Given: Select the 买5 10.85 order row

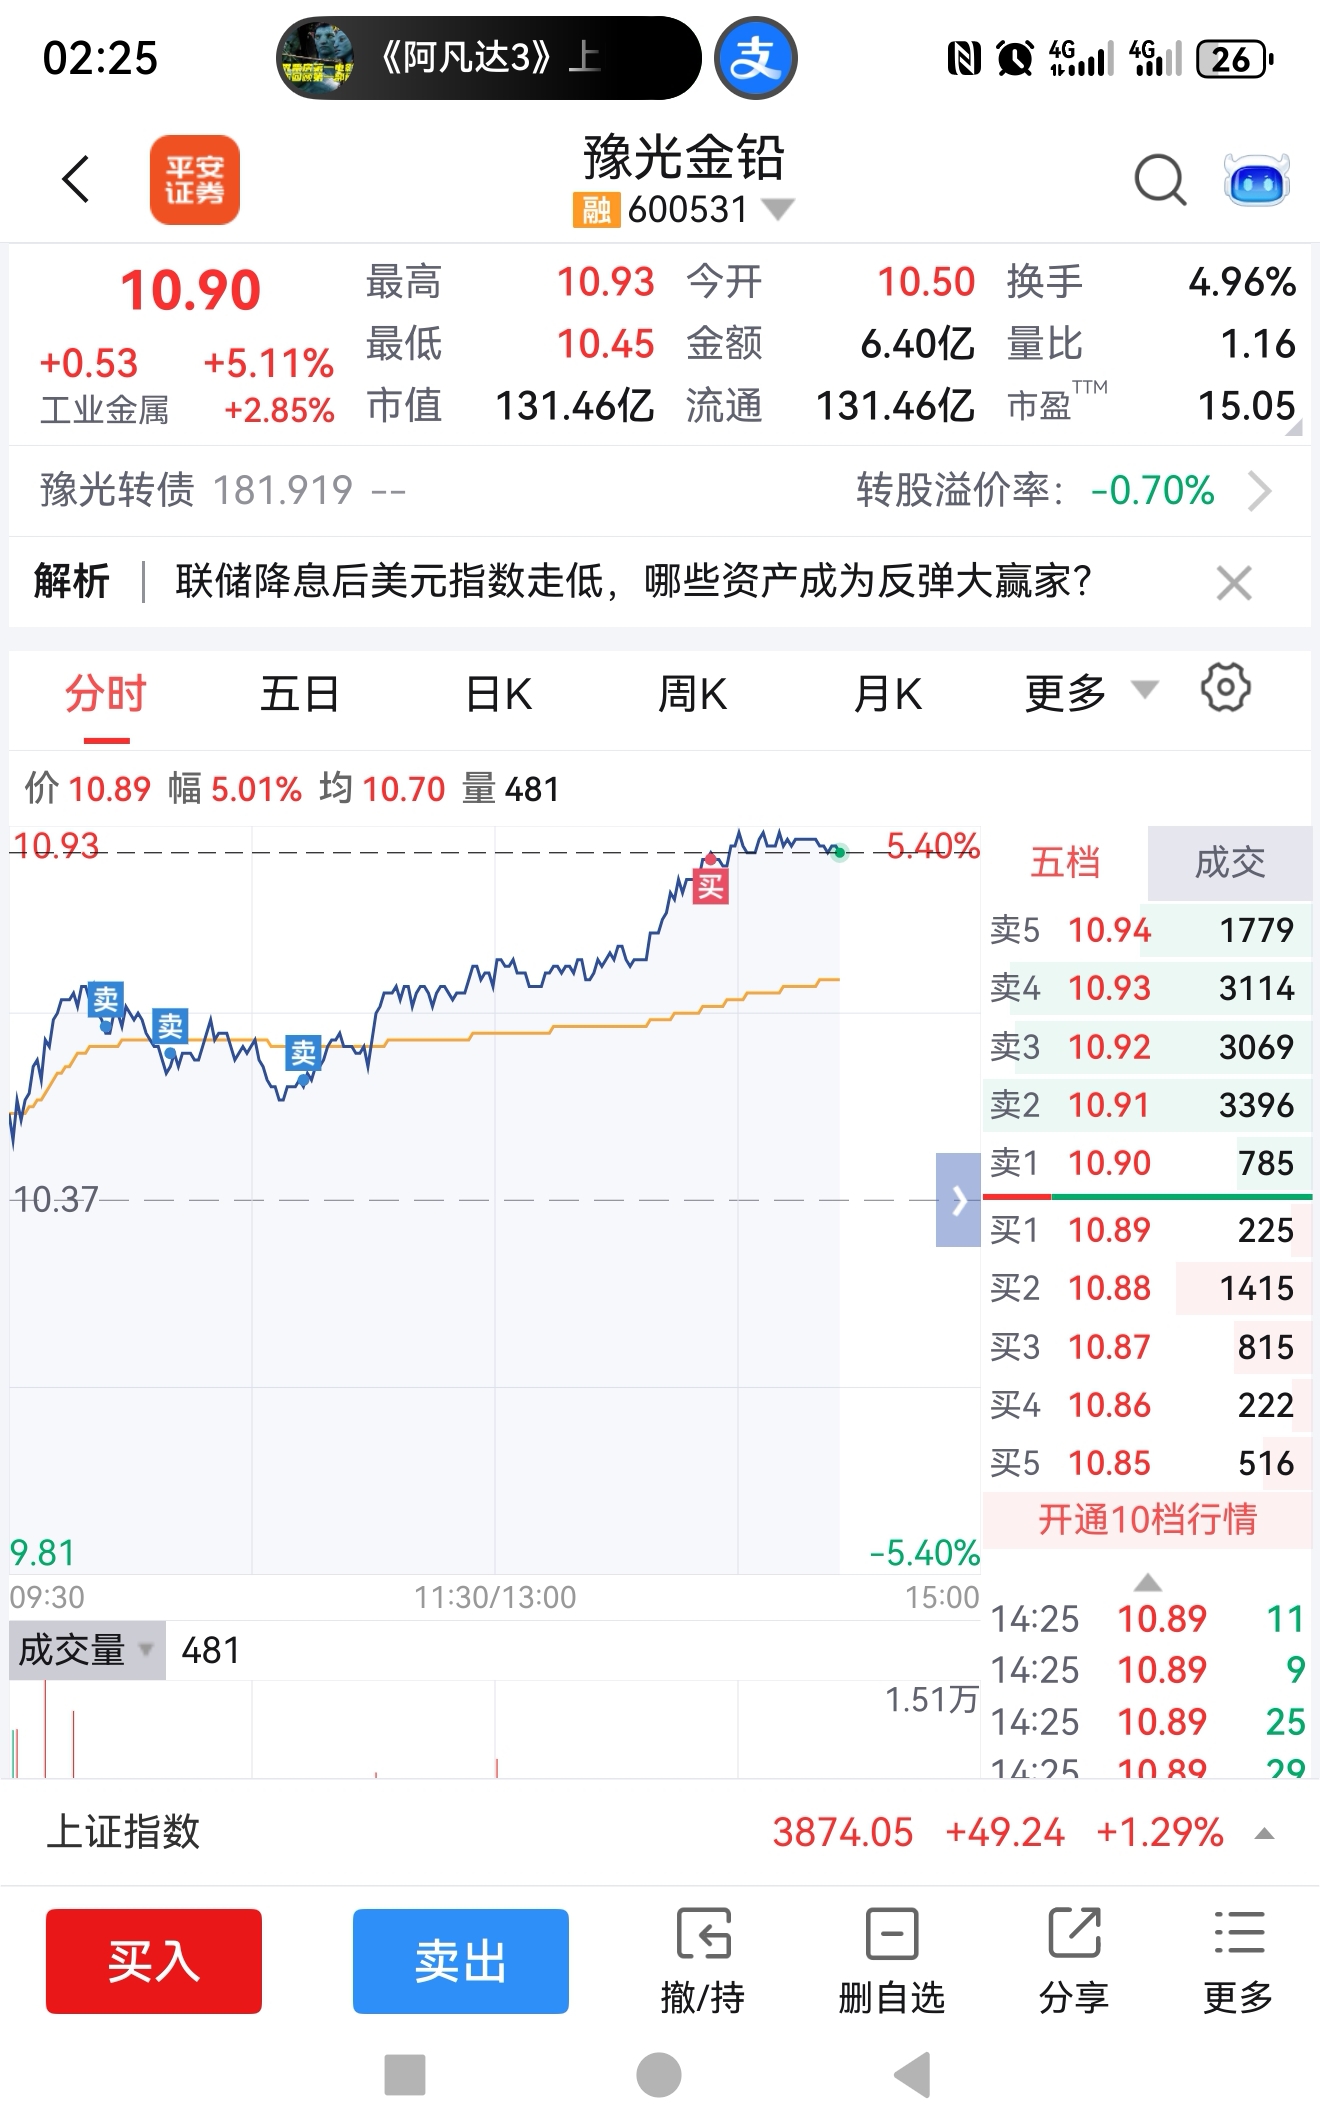Looking at the screenshot, I should click(x=1148, y=1463).
